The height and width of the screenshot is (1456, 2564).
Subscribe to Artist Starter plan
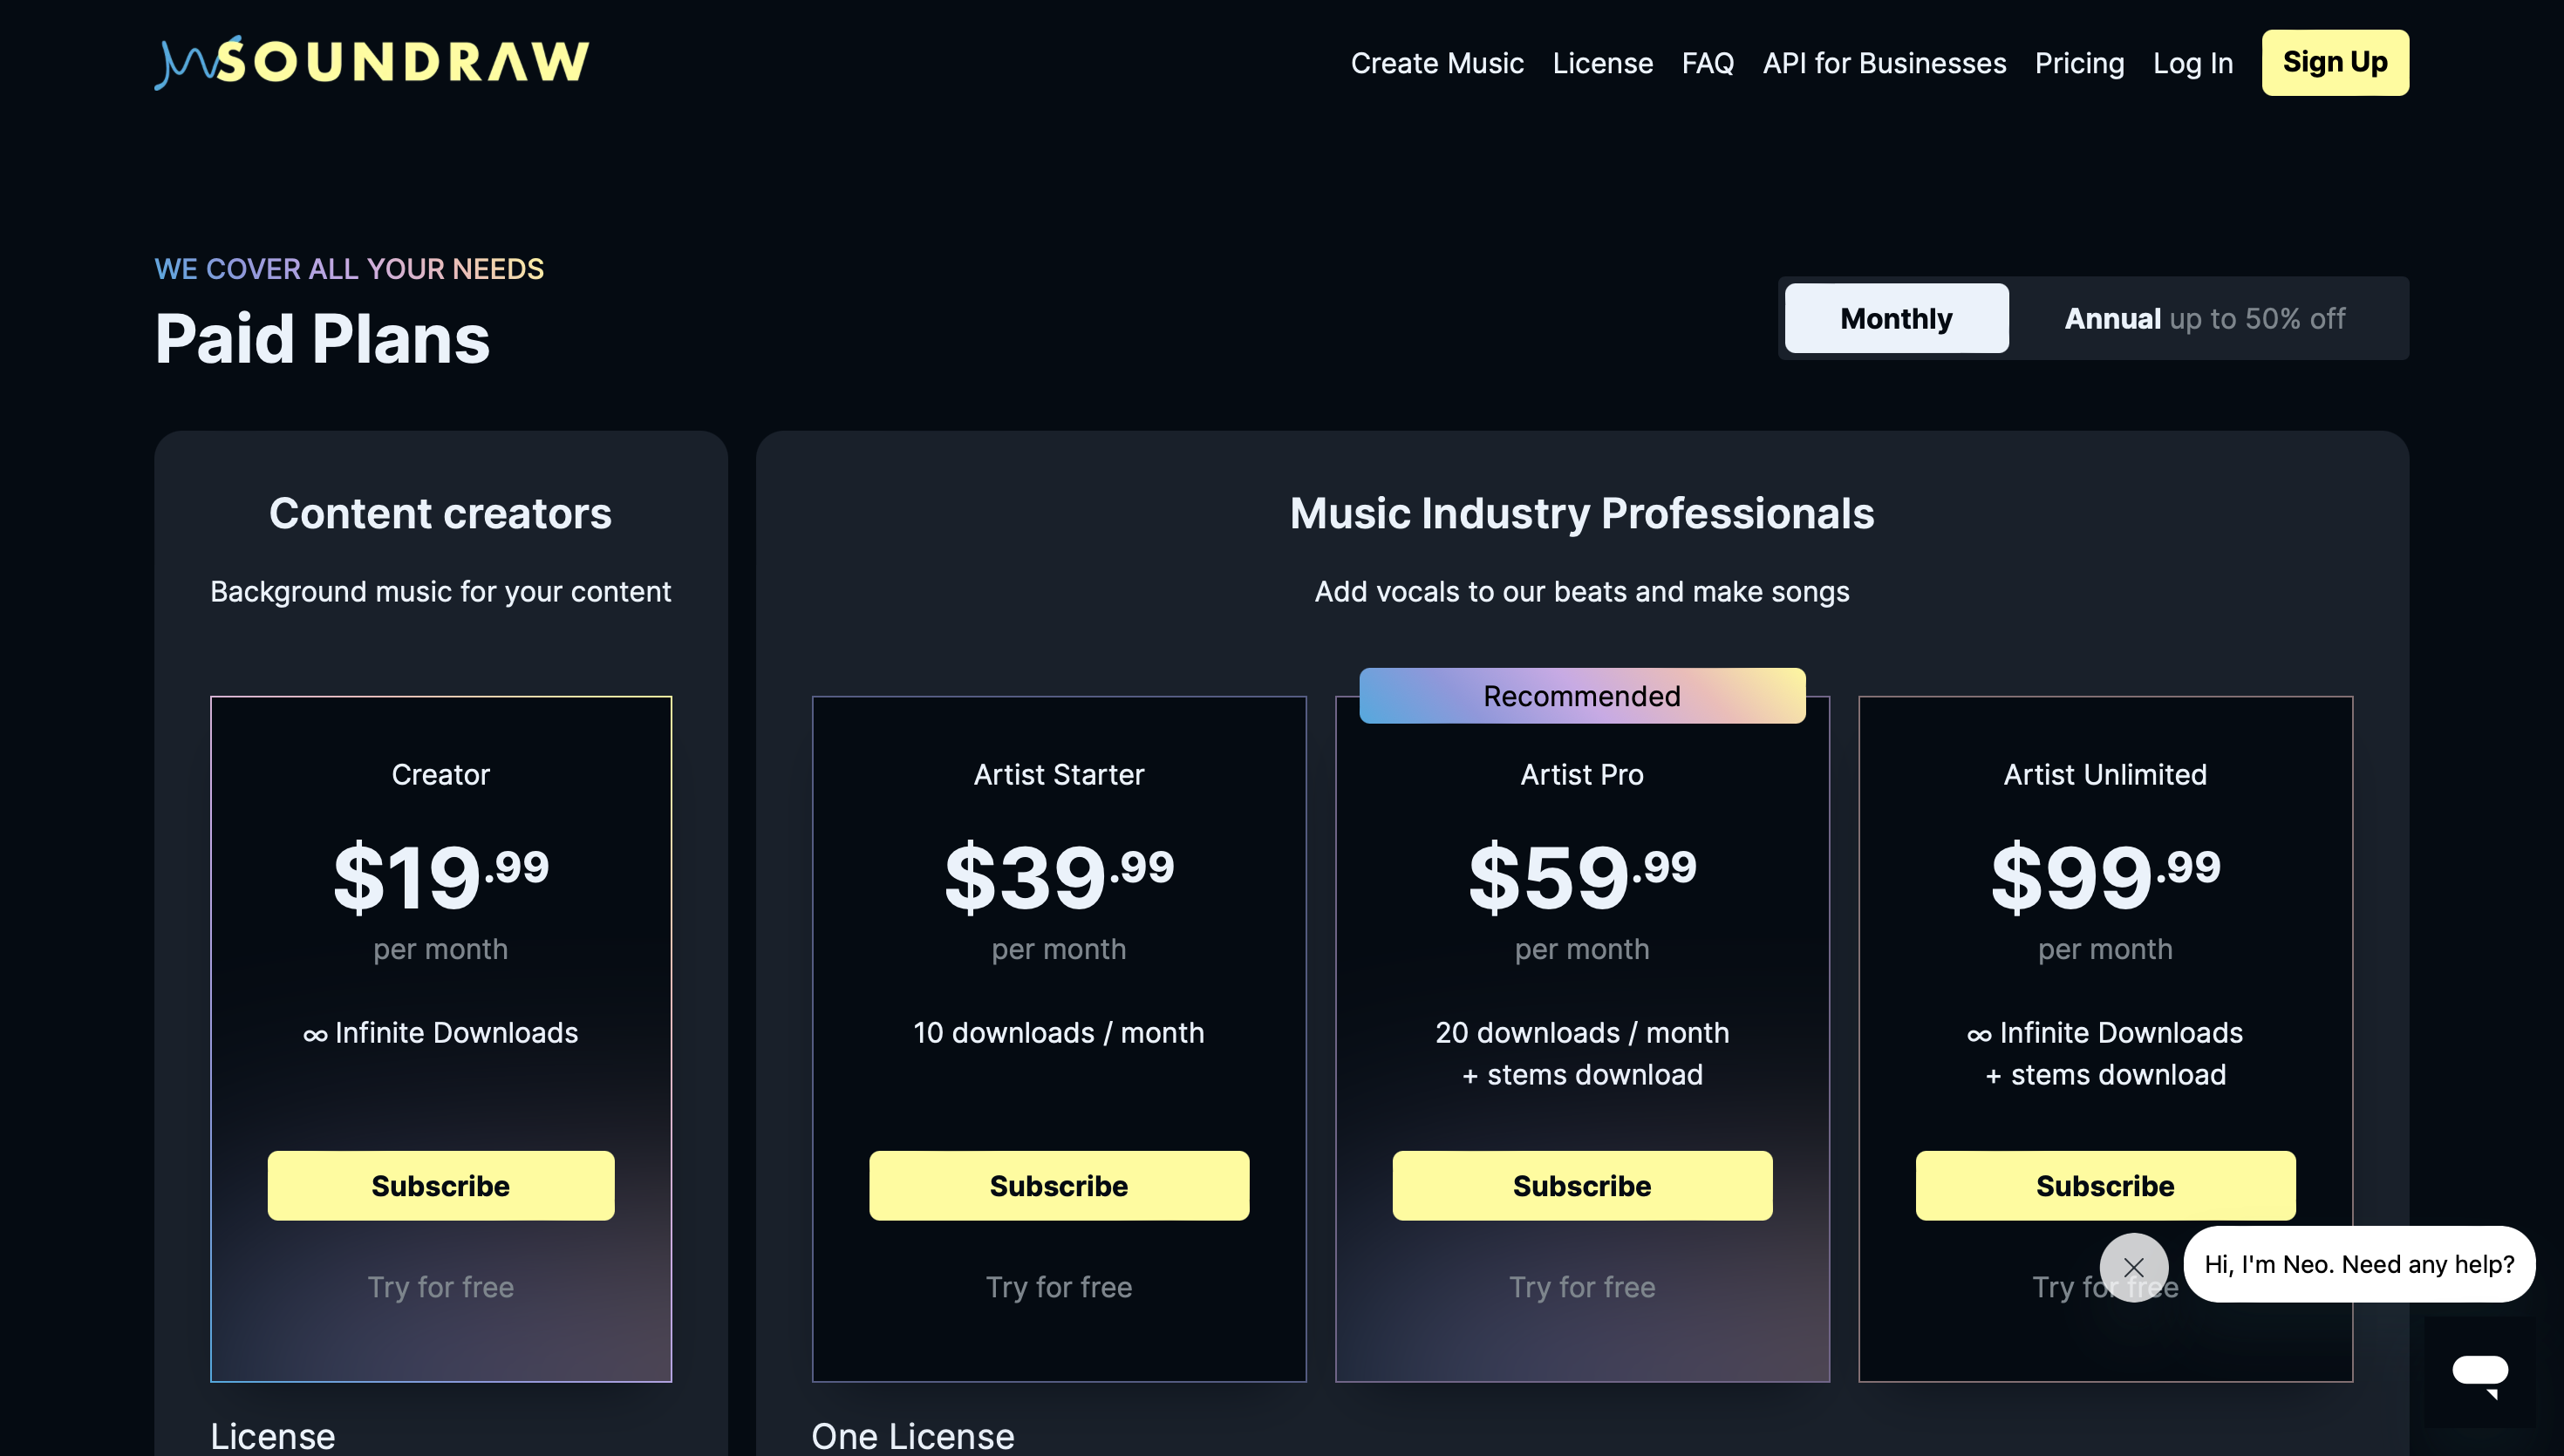pos(1058,1185)
